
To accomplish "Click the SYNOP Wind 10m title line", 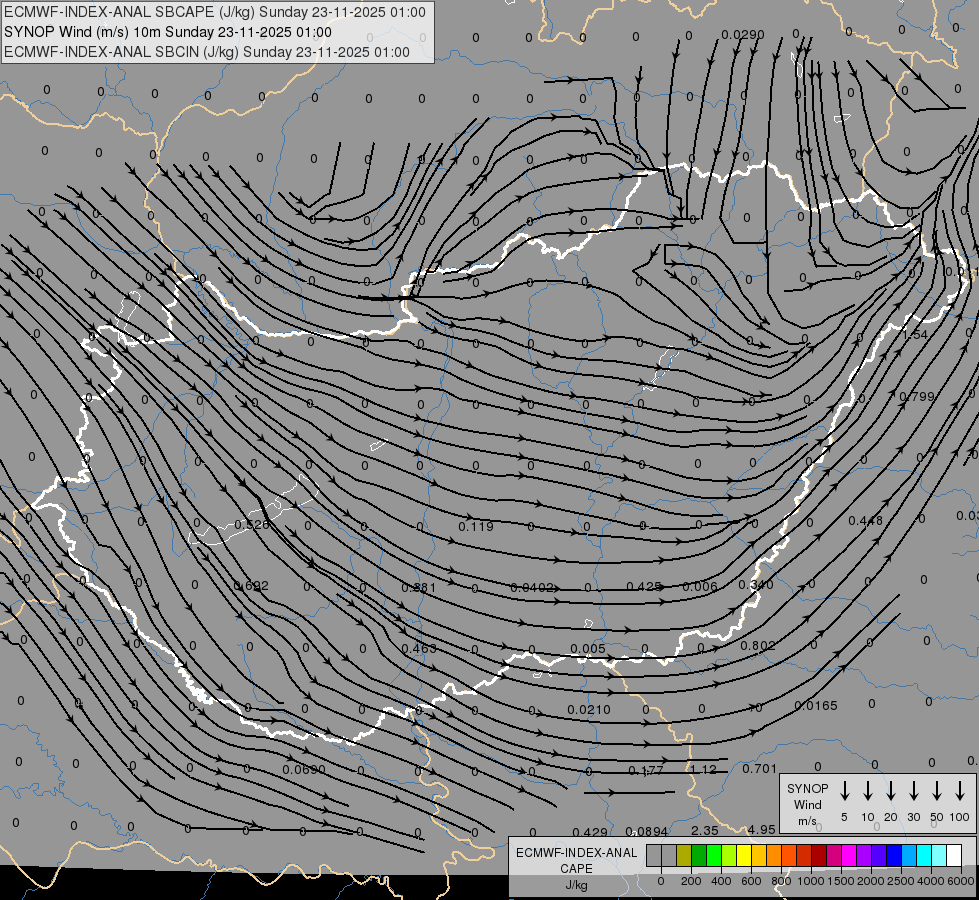I will (x=168, y=32).
